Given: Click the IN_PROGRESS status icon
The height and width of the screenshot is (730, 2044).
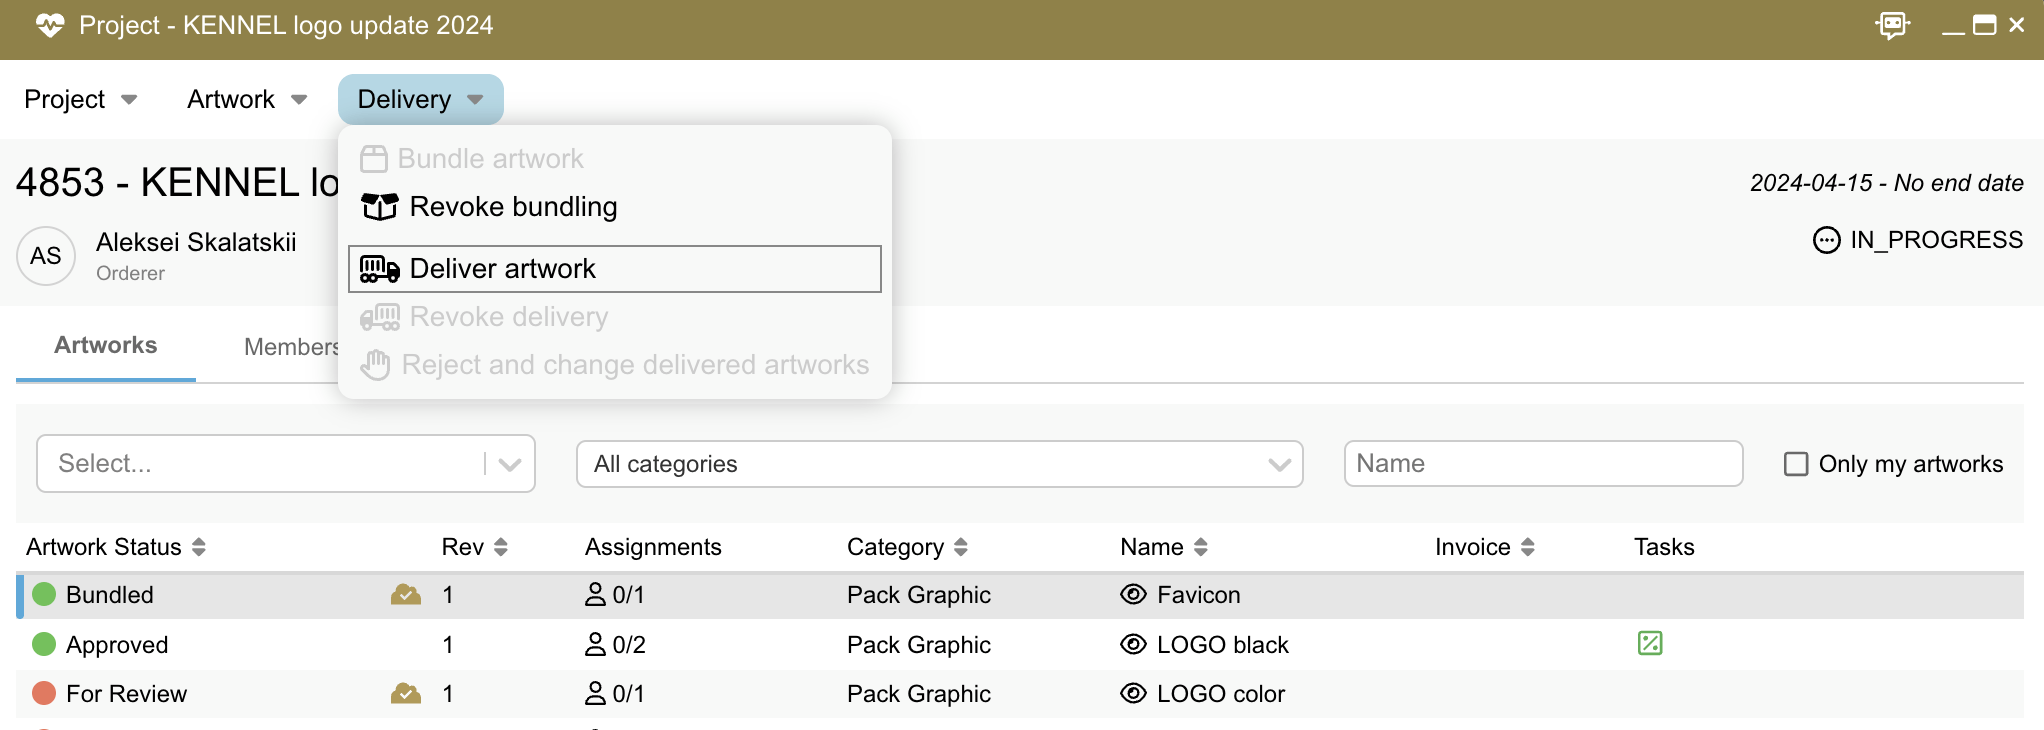Looking at the screenshot, I should tap(1826, 241).
